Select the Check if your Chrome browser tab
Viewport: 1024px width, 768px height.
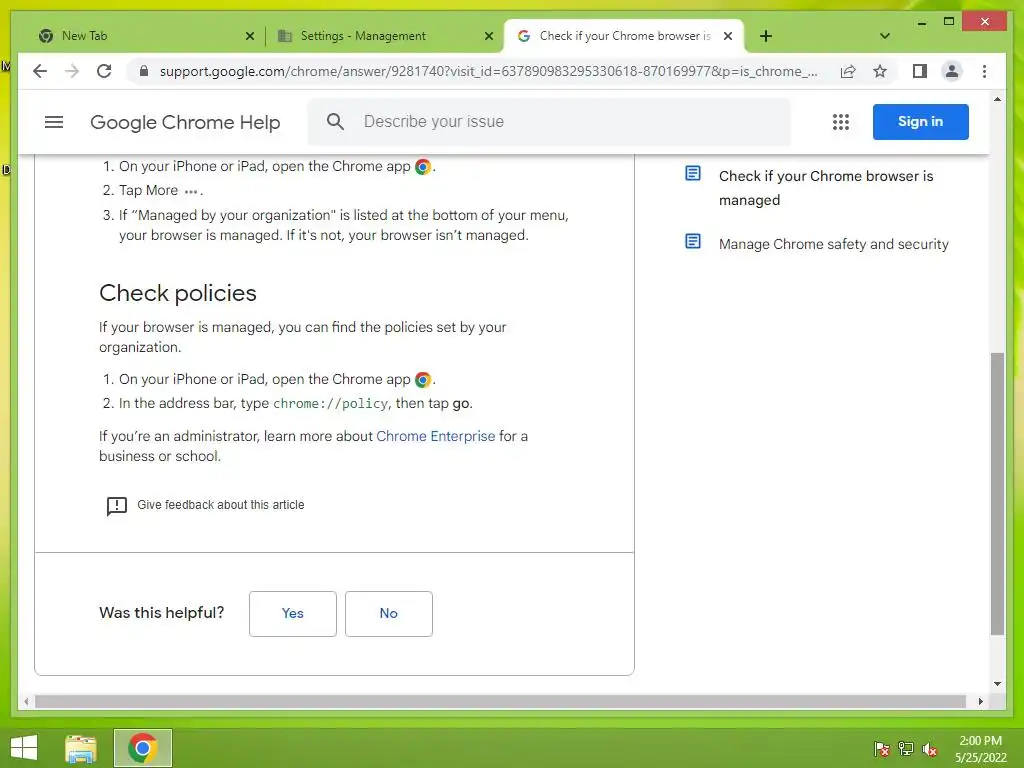624,36
